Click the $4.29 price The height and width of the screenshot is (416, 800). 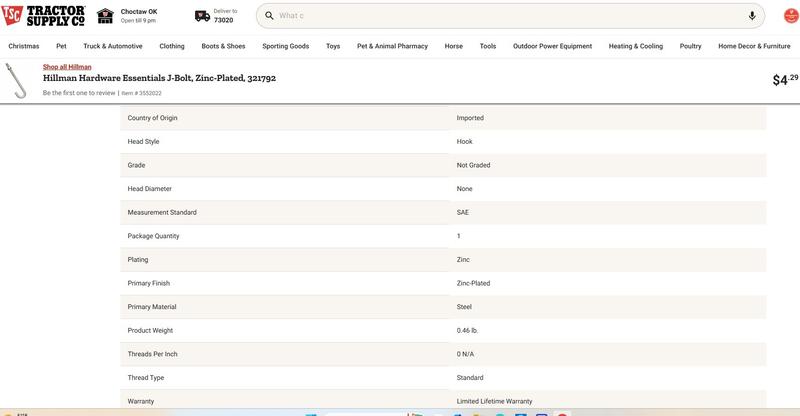pyautogui.click(x=785, y=80)
